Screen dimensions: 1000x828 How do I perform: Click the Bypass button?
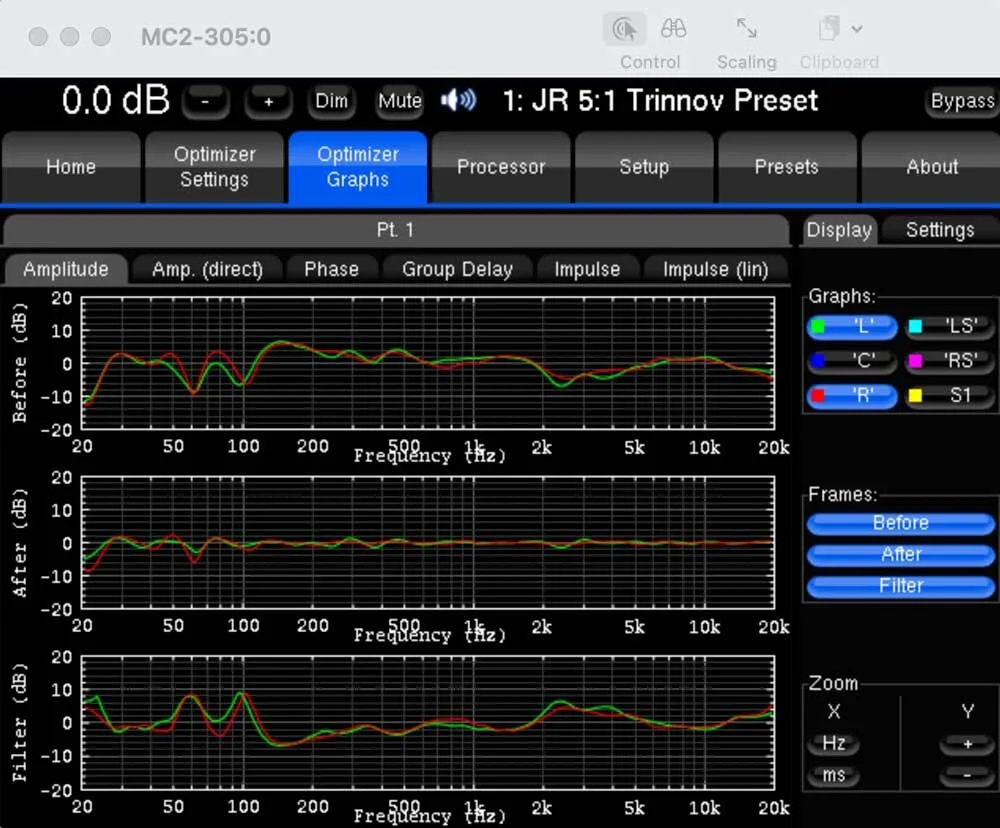(x=962, y=101)
